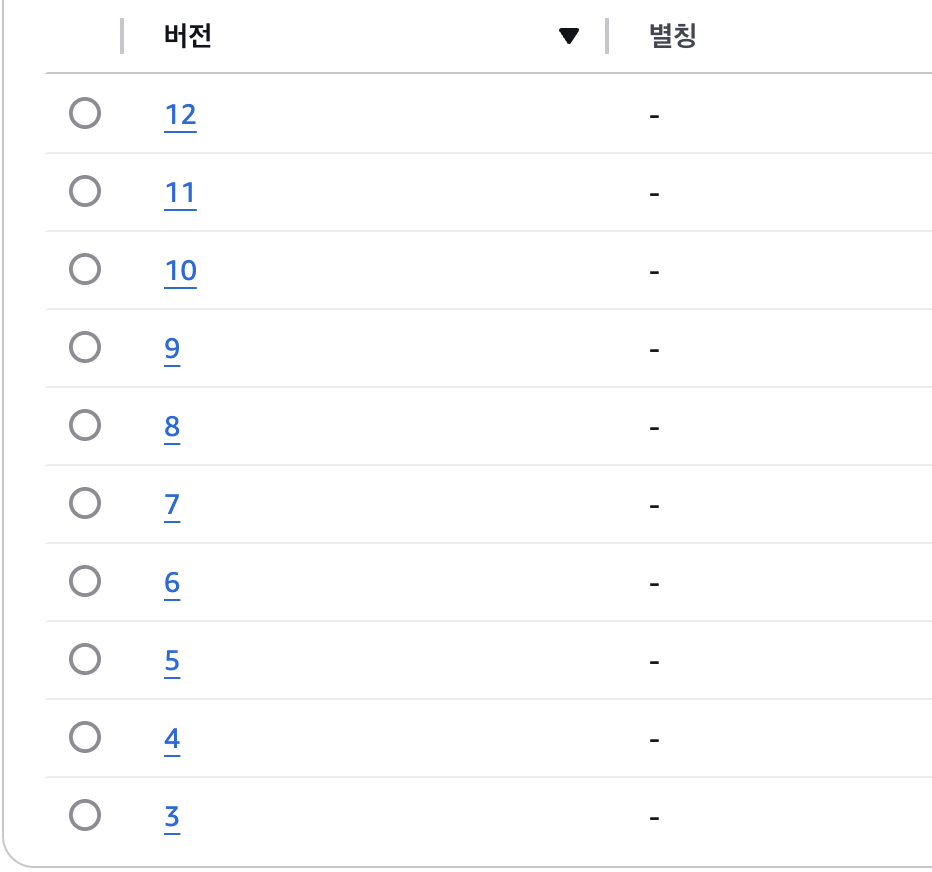Pick the radio button for version 7
The height and width of the screenshot is (872, 932).
click(85, 503)
